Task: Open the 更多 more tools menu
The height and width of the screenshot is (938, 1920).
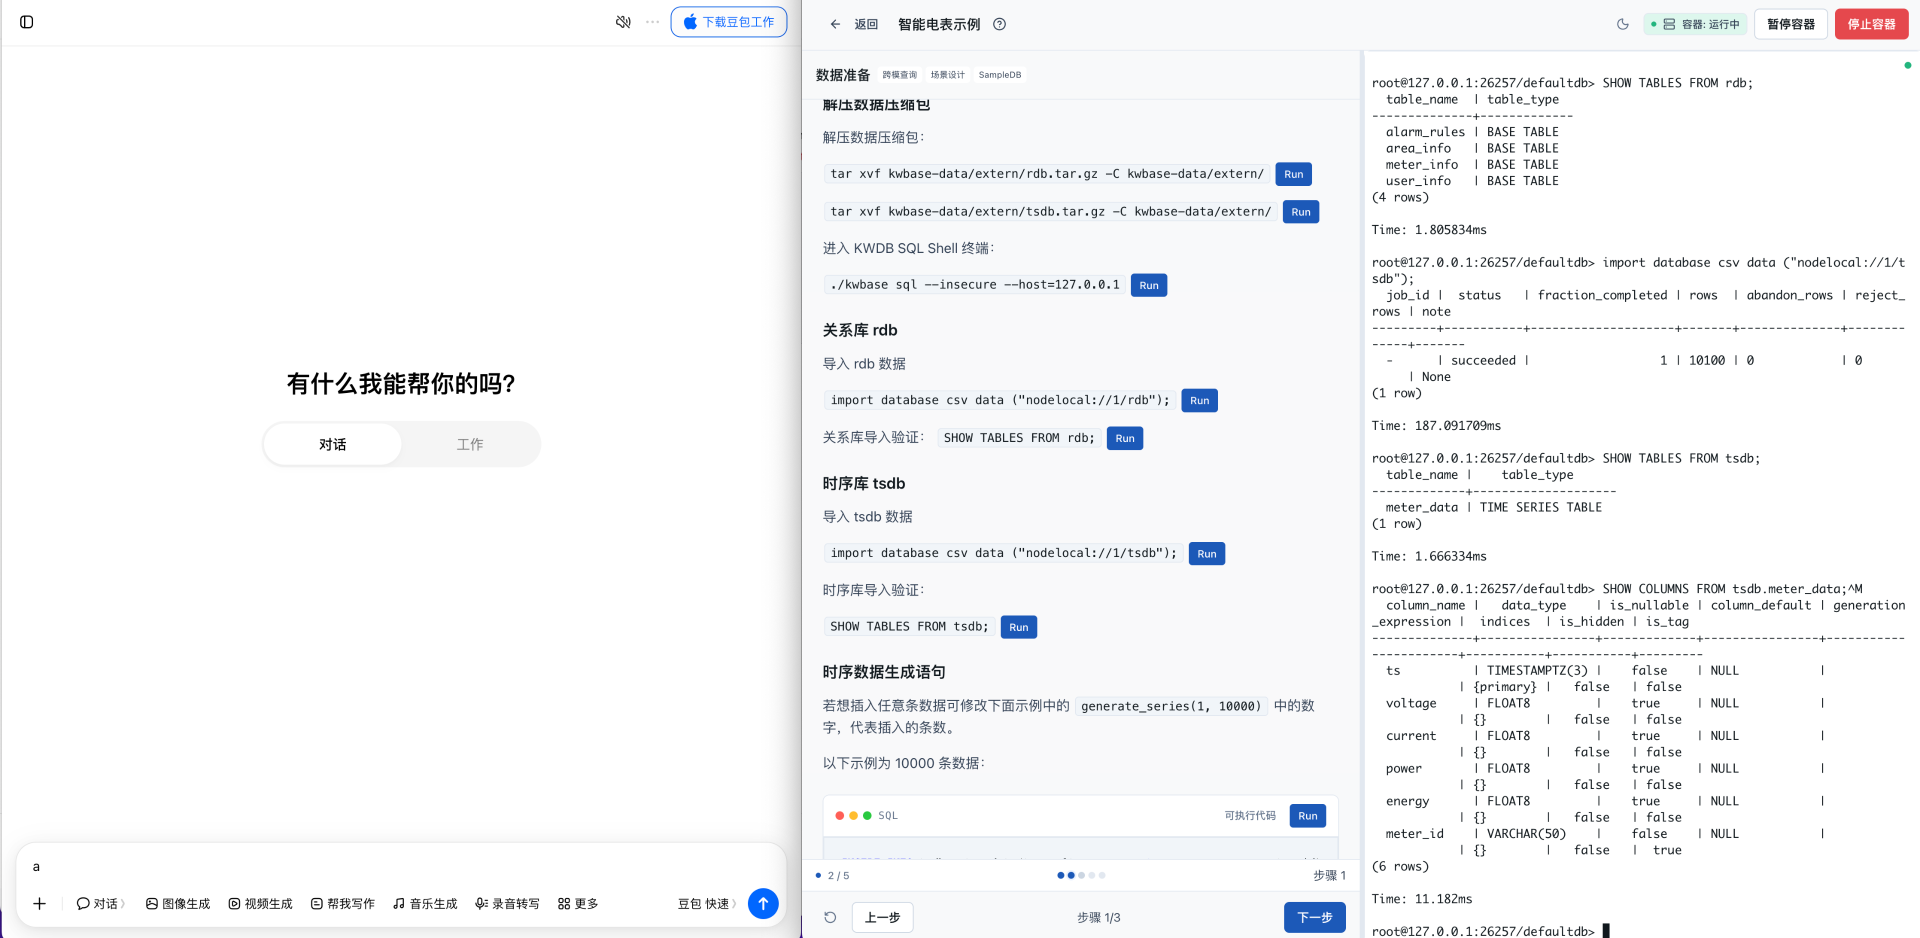Action: [x=578, y=904]
